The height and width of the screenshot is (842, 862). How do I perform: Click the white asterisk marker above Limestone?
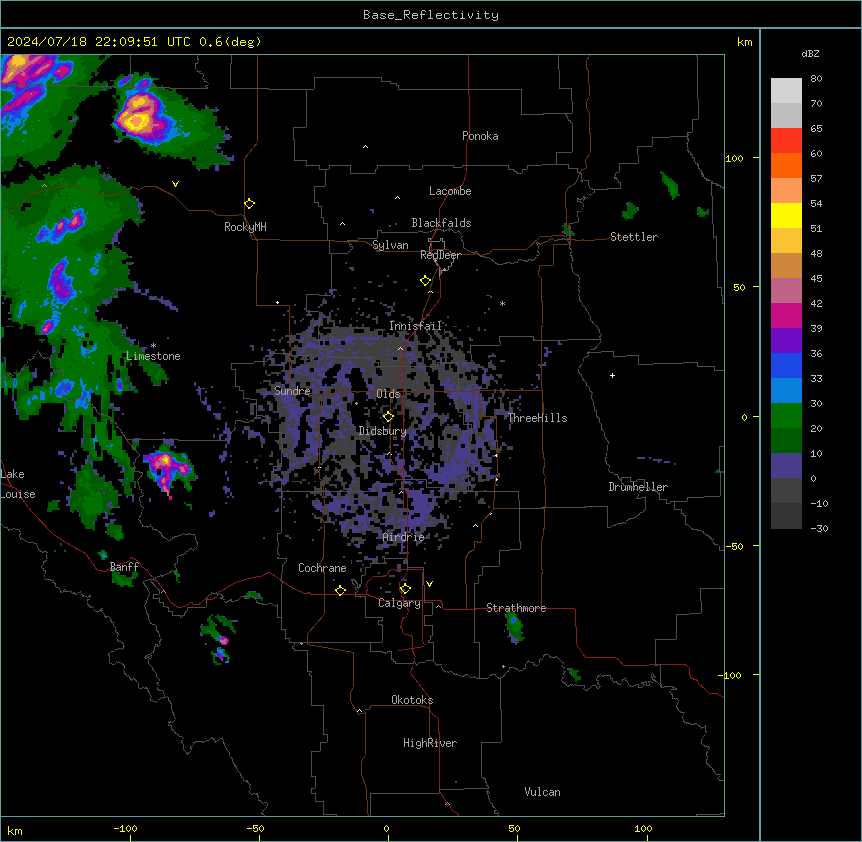[x=153, y=346]
